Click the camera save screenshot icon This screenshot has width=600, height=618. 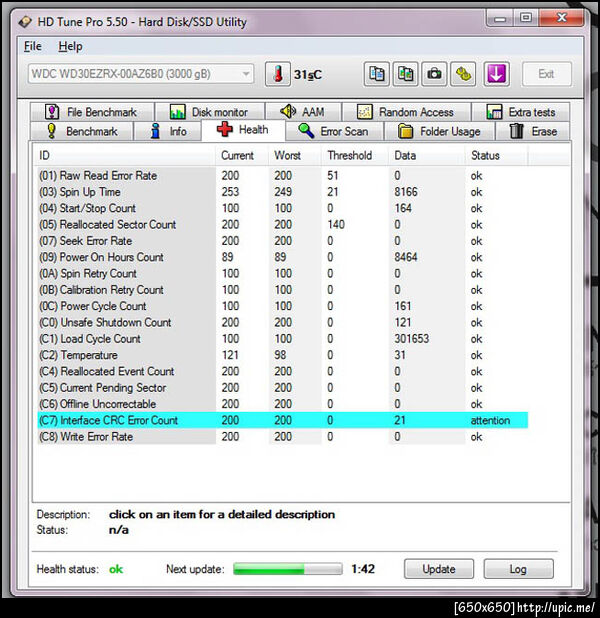pyautogui.click(x=434, y=74)
